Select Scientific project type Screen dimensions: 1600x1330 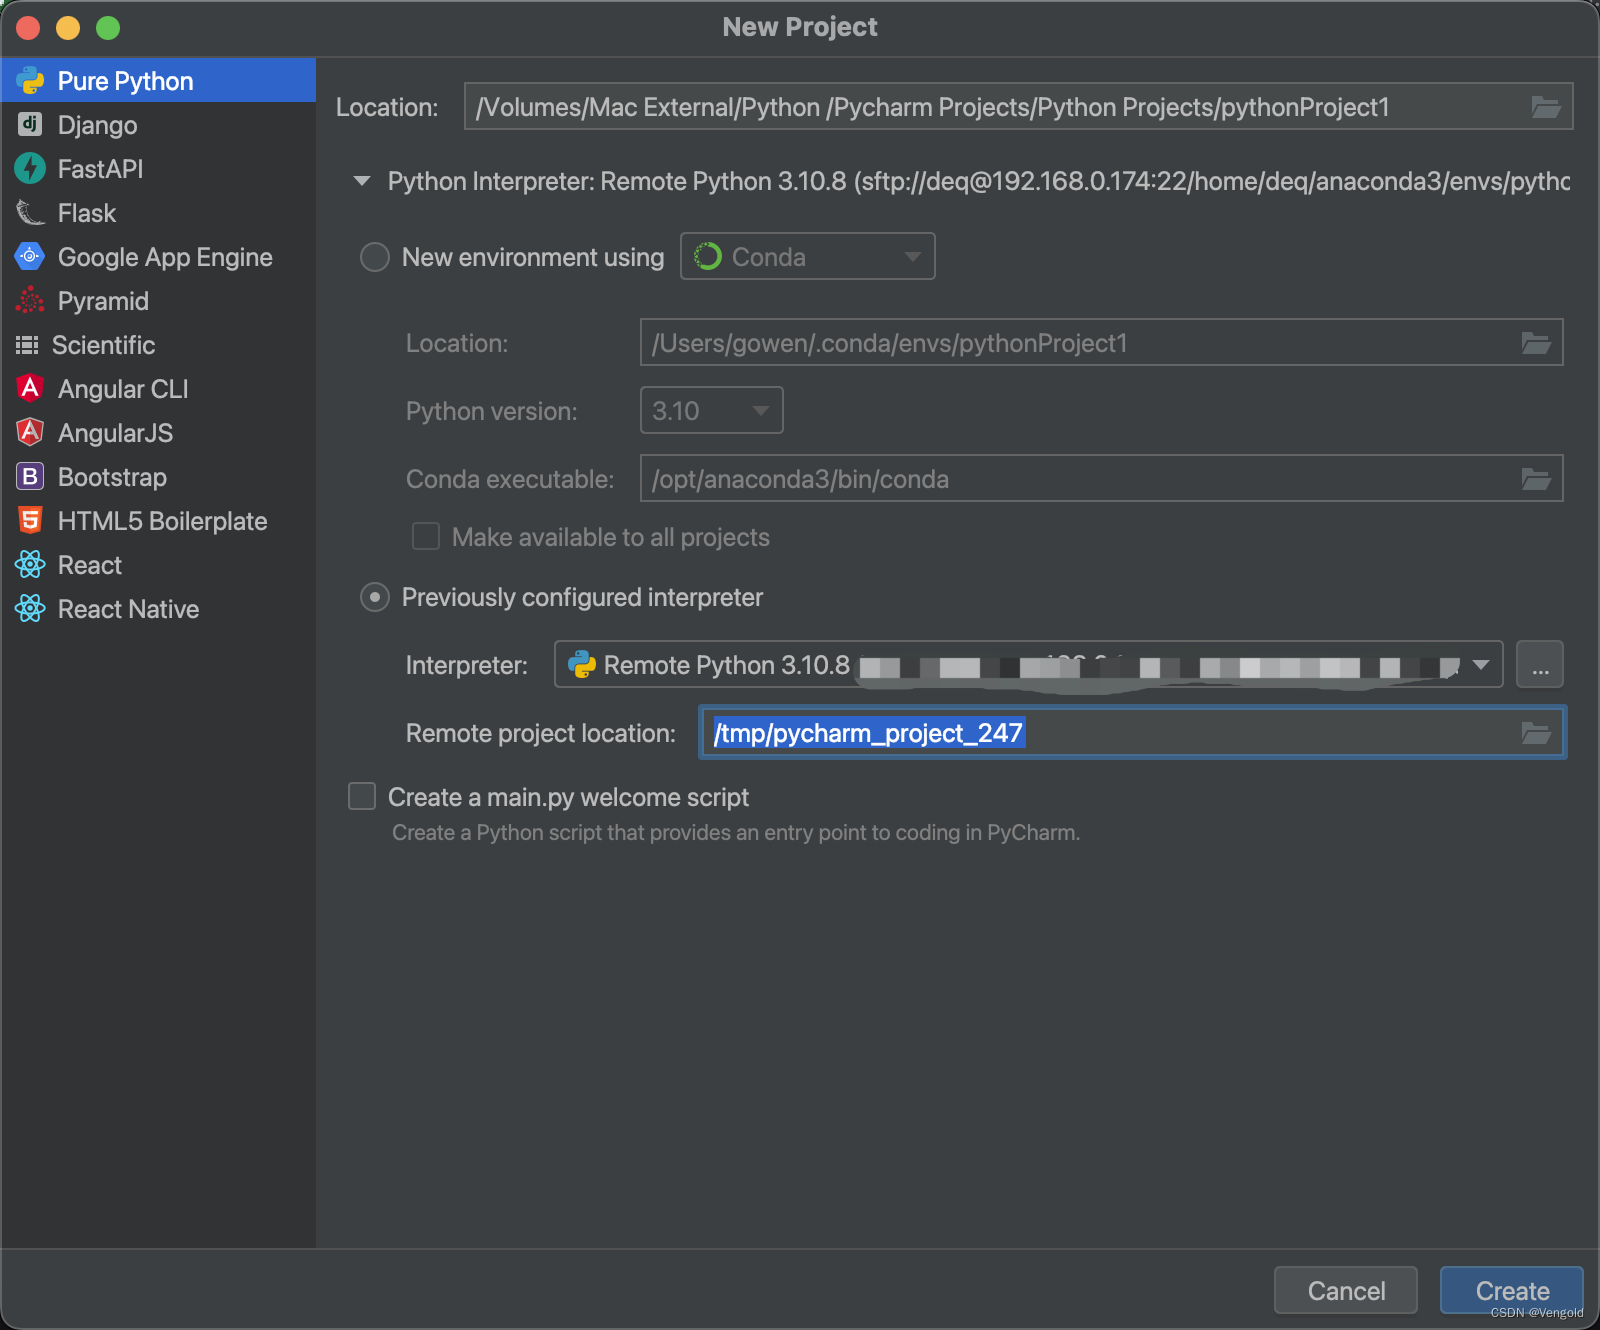coord(158,344)
